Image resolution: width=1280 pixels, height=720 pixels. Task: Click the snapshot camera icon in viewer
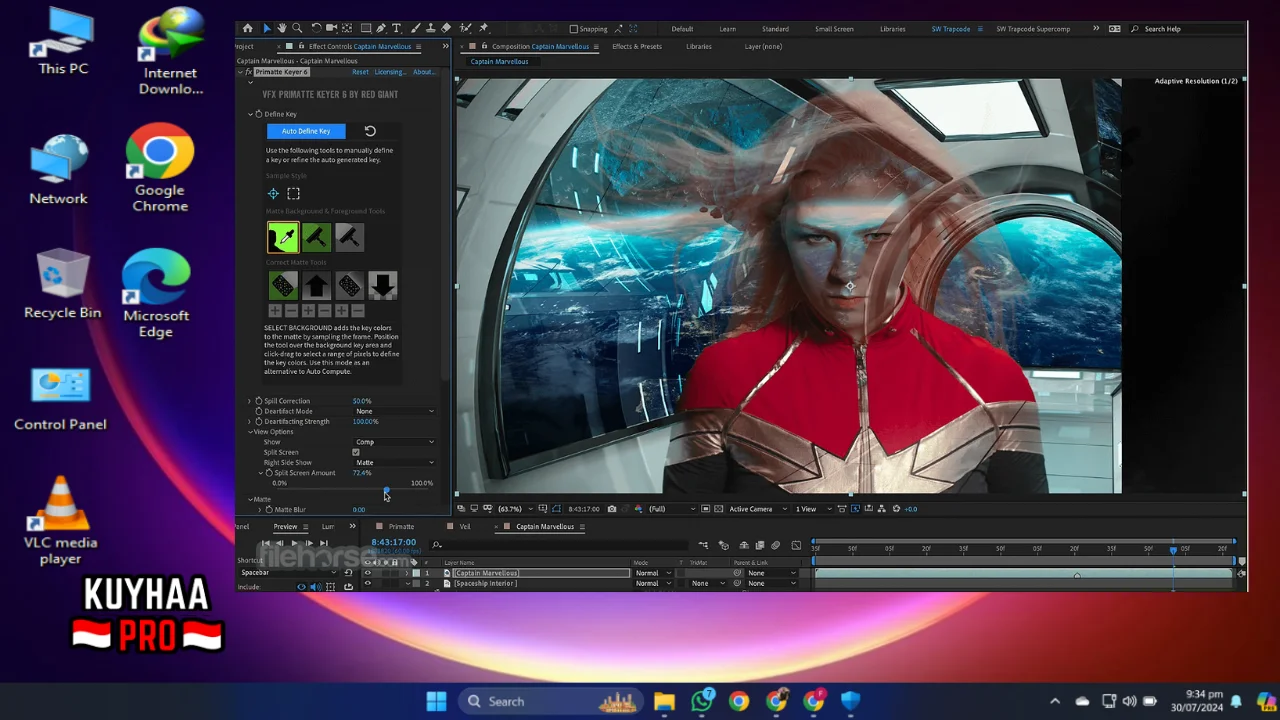click(612, 509)
